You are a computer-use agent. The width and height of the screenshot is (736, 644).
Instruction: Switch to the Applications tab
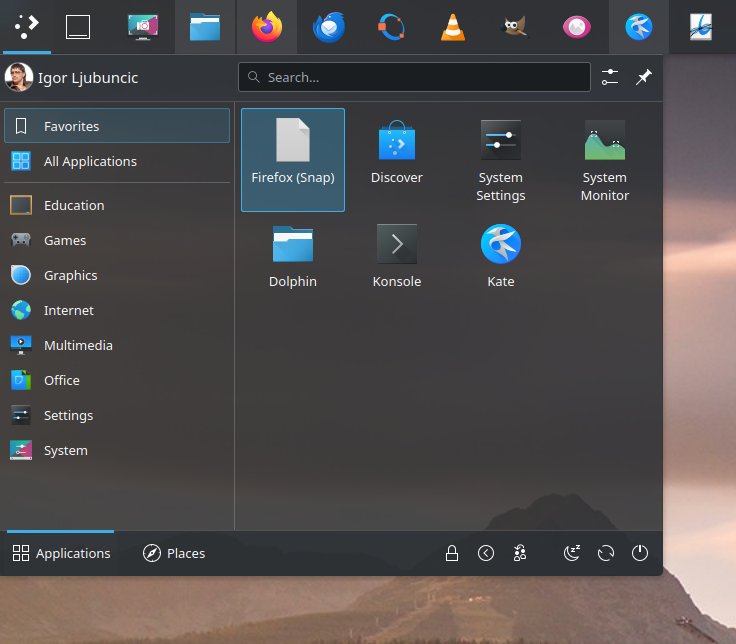tap(61, 553)
